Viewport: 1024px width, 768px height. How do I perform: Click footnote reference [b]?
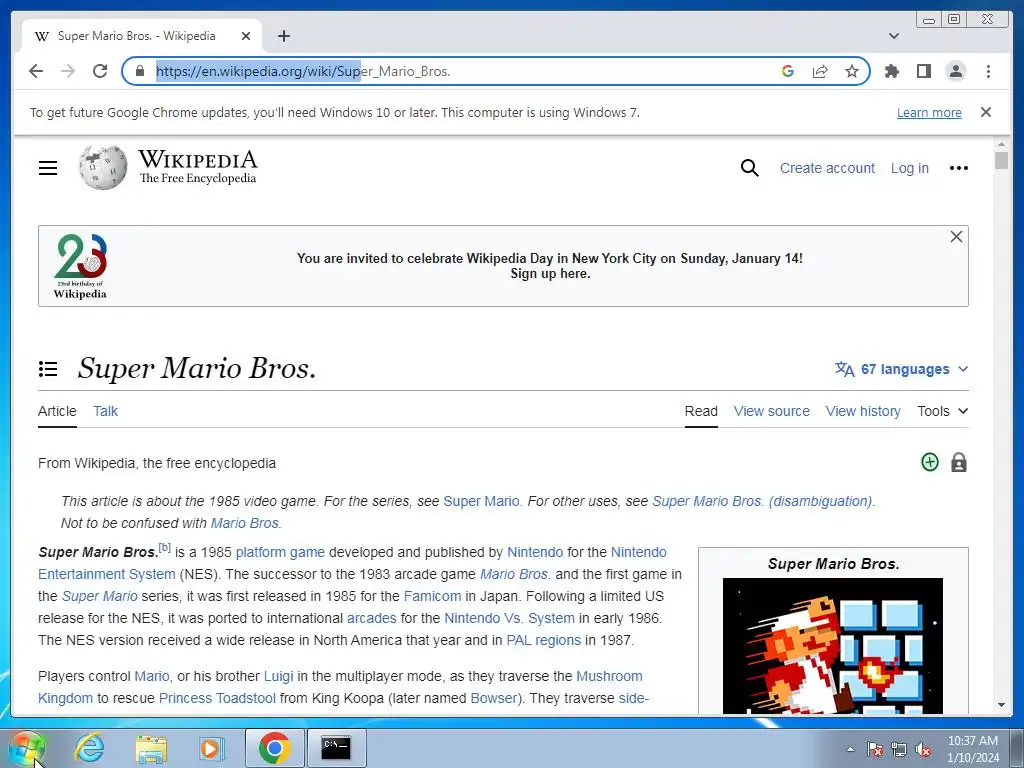165,548
